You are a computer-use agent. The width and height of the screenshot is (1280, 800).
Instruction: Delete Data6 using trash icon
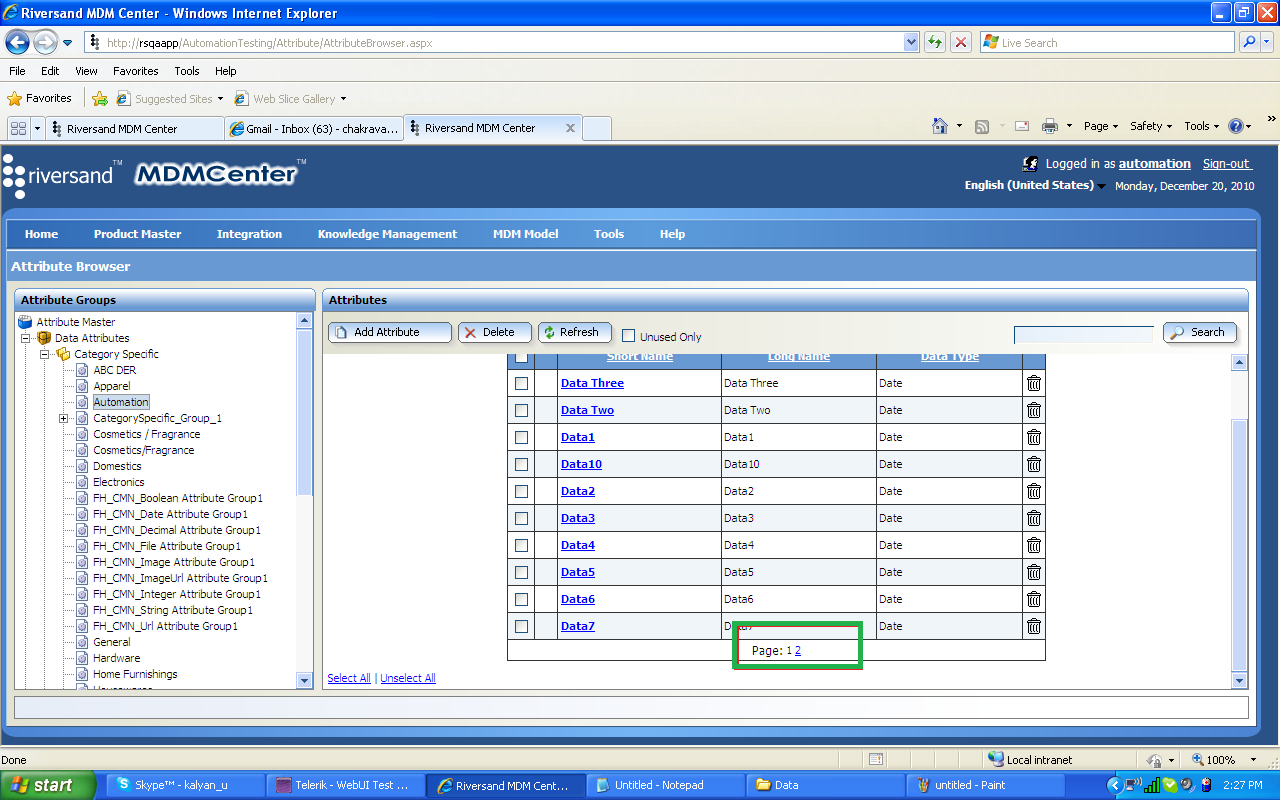1034,599
